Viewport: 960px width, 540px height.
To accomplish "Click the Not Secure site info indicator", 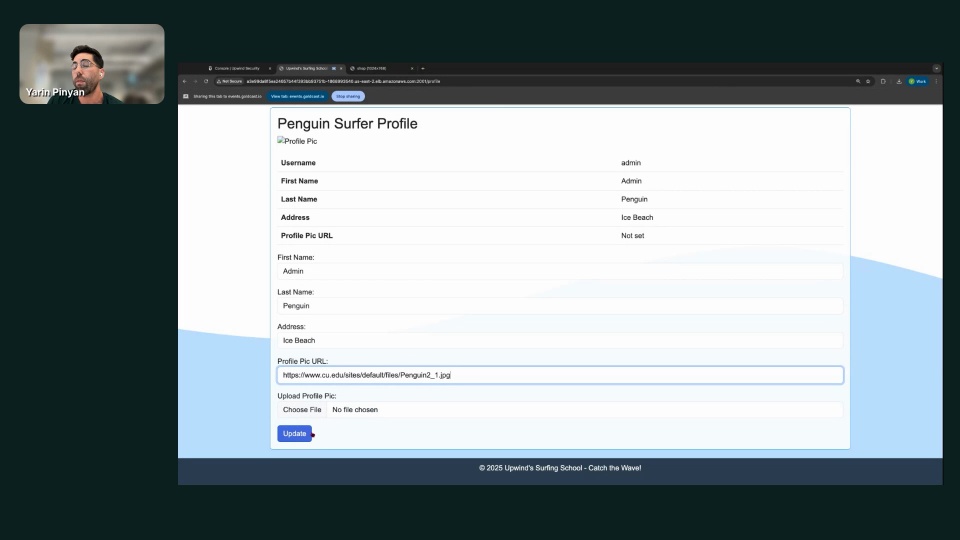I will coord(230,81).
